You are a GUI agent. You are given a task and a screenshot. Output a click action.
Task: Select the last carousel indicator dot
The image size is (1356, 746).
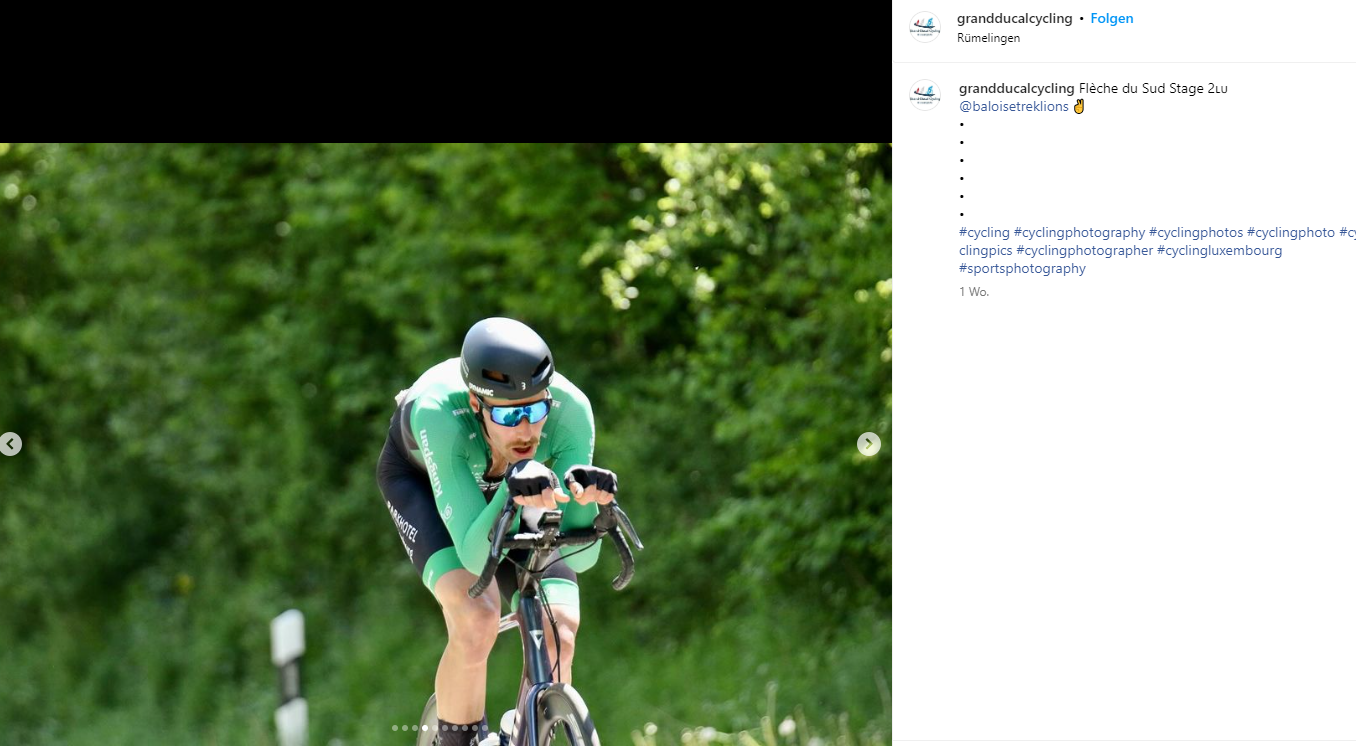(484, 728)
